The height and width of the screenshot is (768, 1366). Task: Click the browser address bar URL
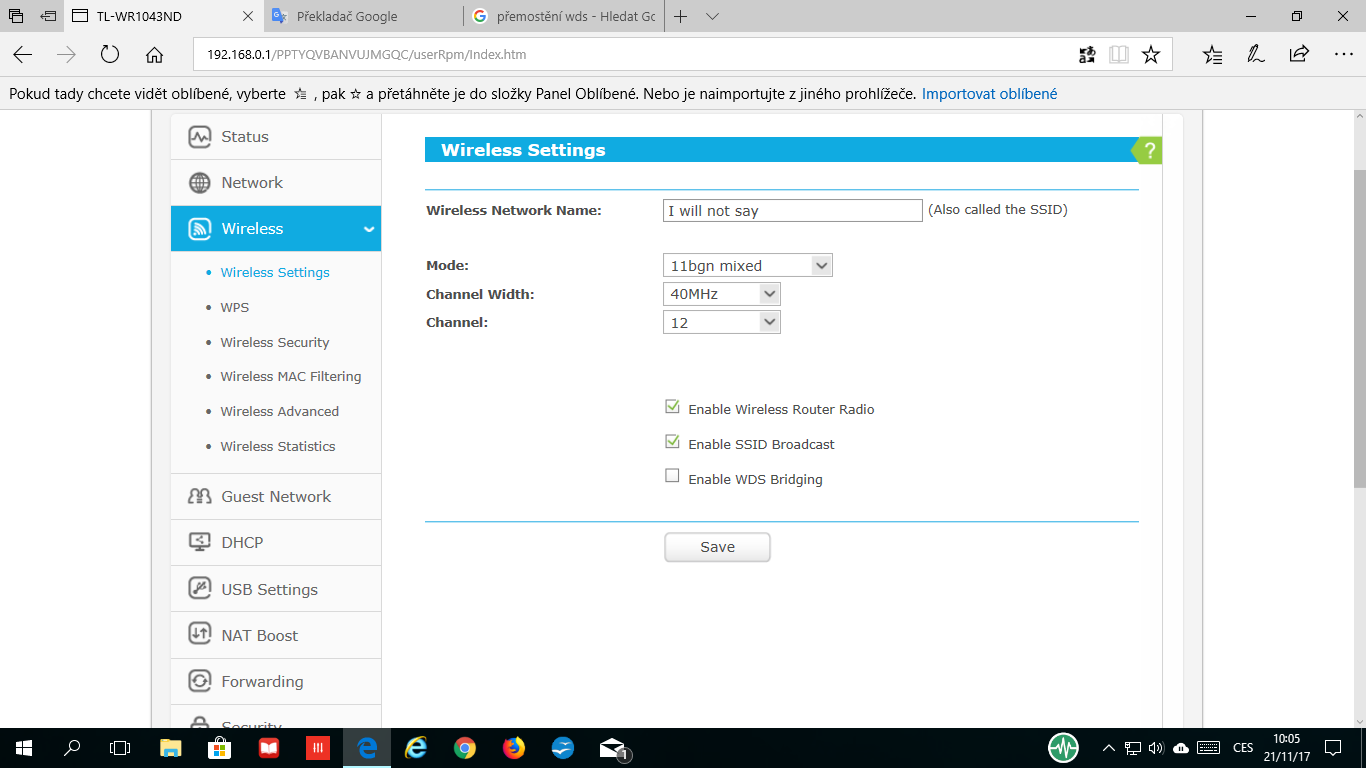[x=367, y=55]
